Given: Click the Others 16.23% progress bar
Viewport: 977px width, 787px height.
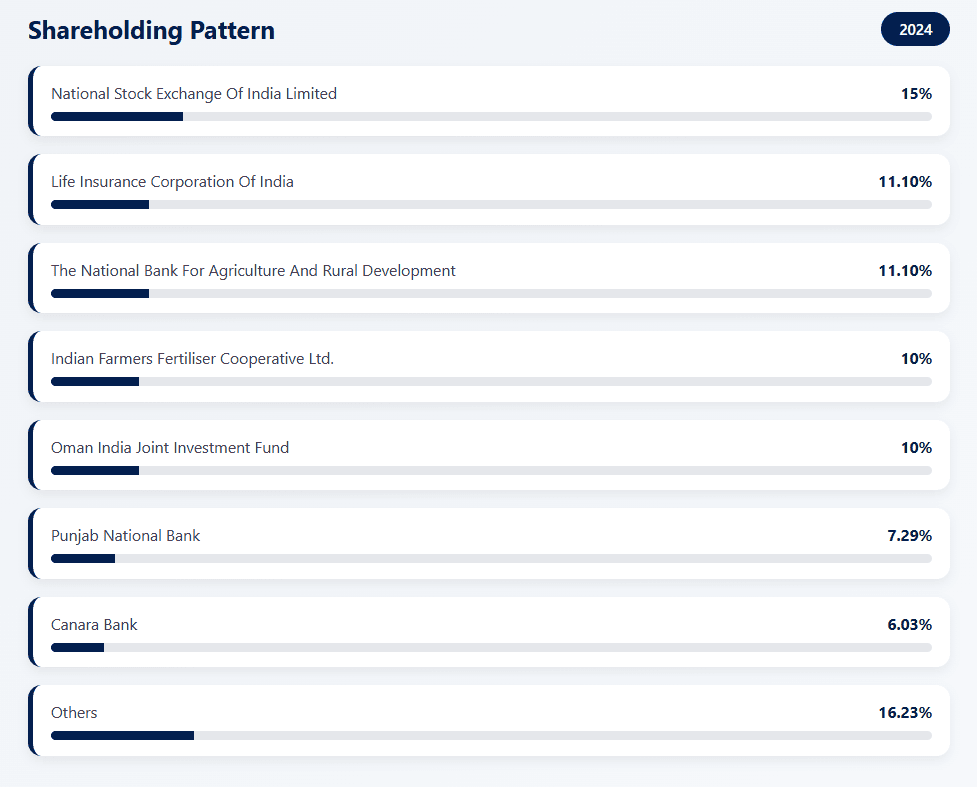Looking at the screenshot, I should pyautogui.click(x=490, y=736).
